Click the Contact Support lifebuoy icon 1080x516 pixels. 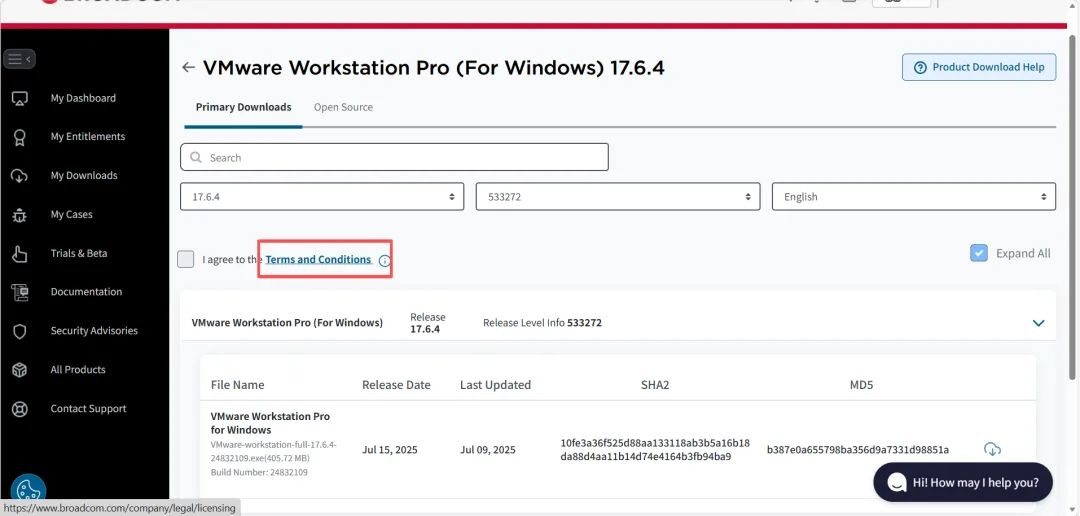point(19,409)
